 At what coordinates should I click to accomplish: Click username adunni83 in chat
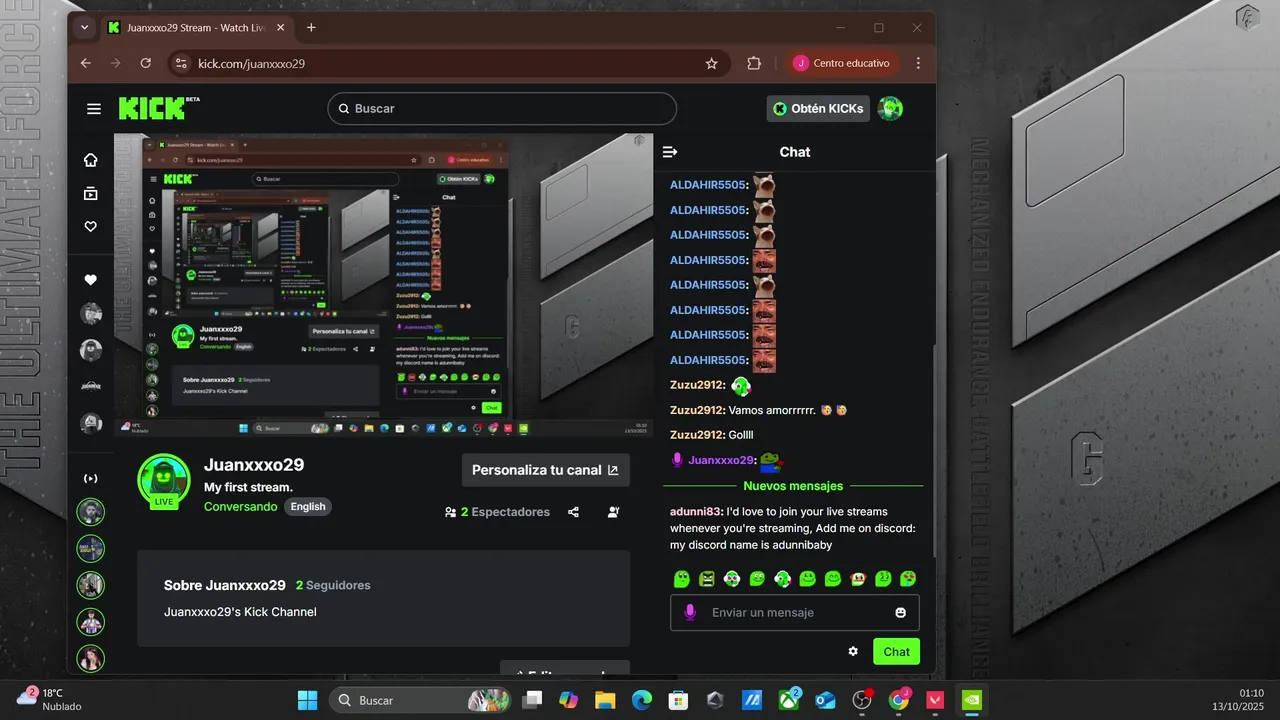pos(696,511)
